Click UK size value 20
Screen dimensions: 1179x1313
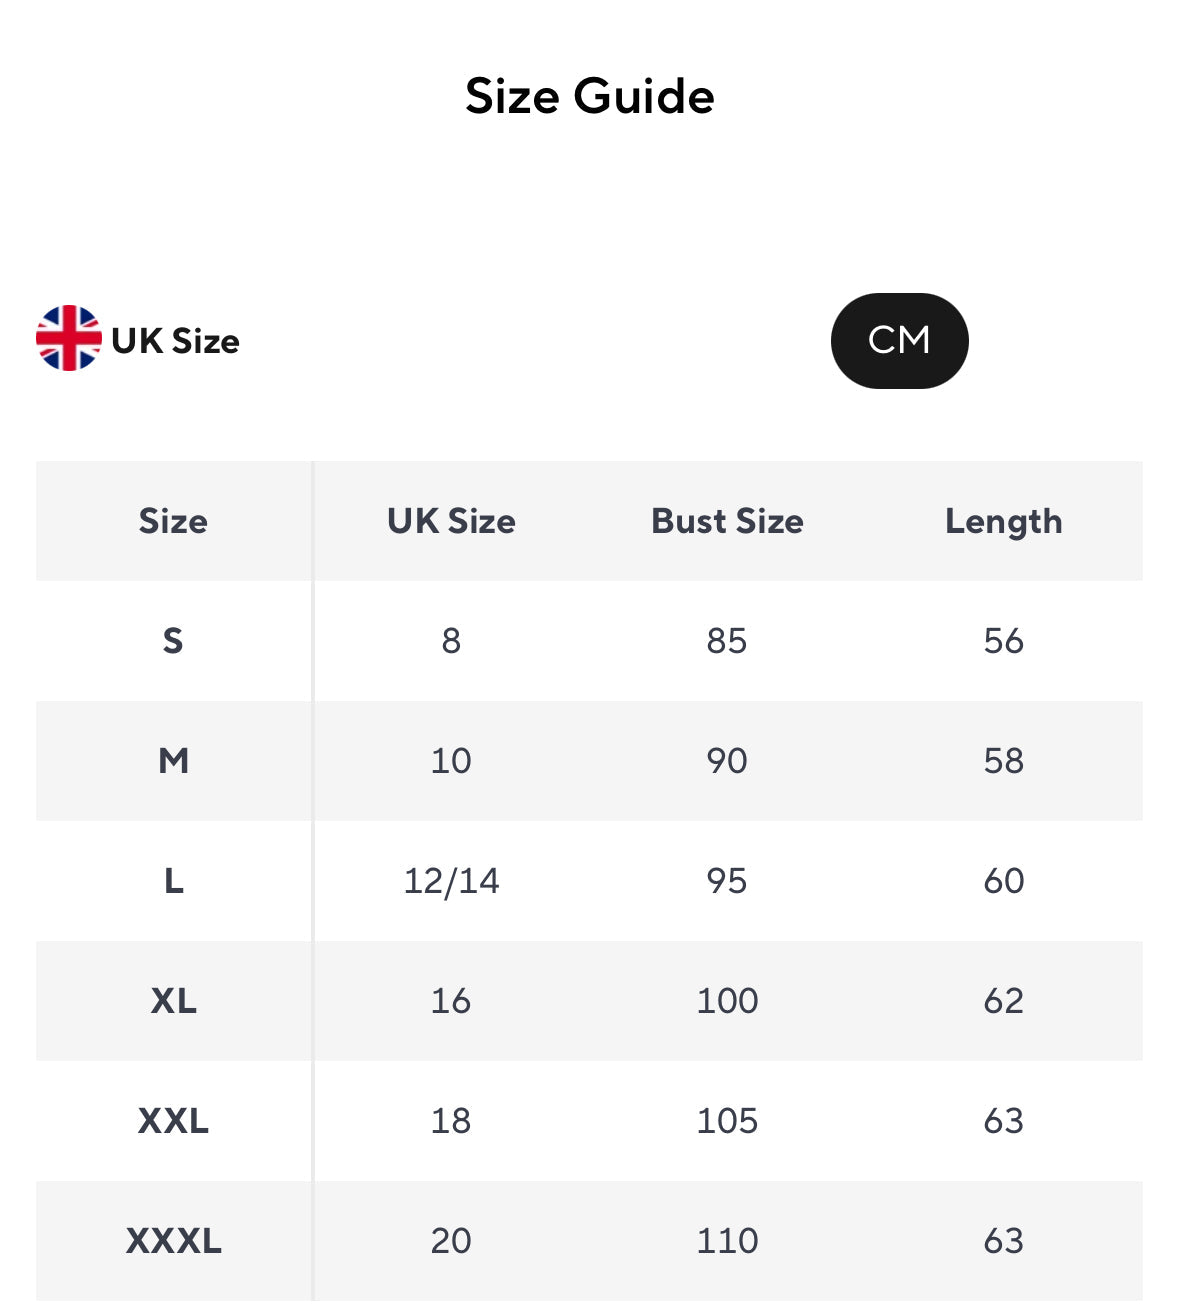[x=451, y=1241]
